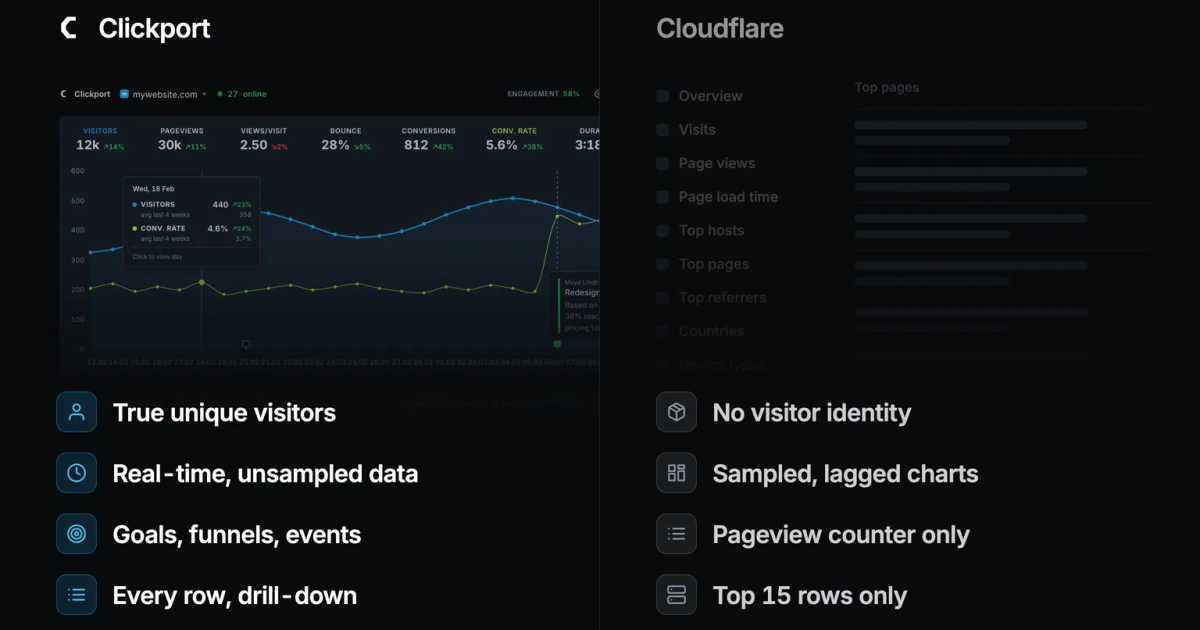
Task: Click the ENGAGEMENT 58% label
Action: [x=543, y=94]
